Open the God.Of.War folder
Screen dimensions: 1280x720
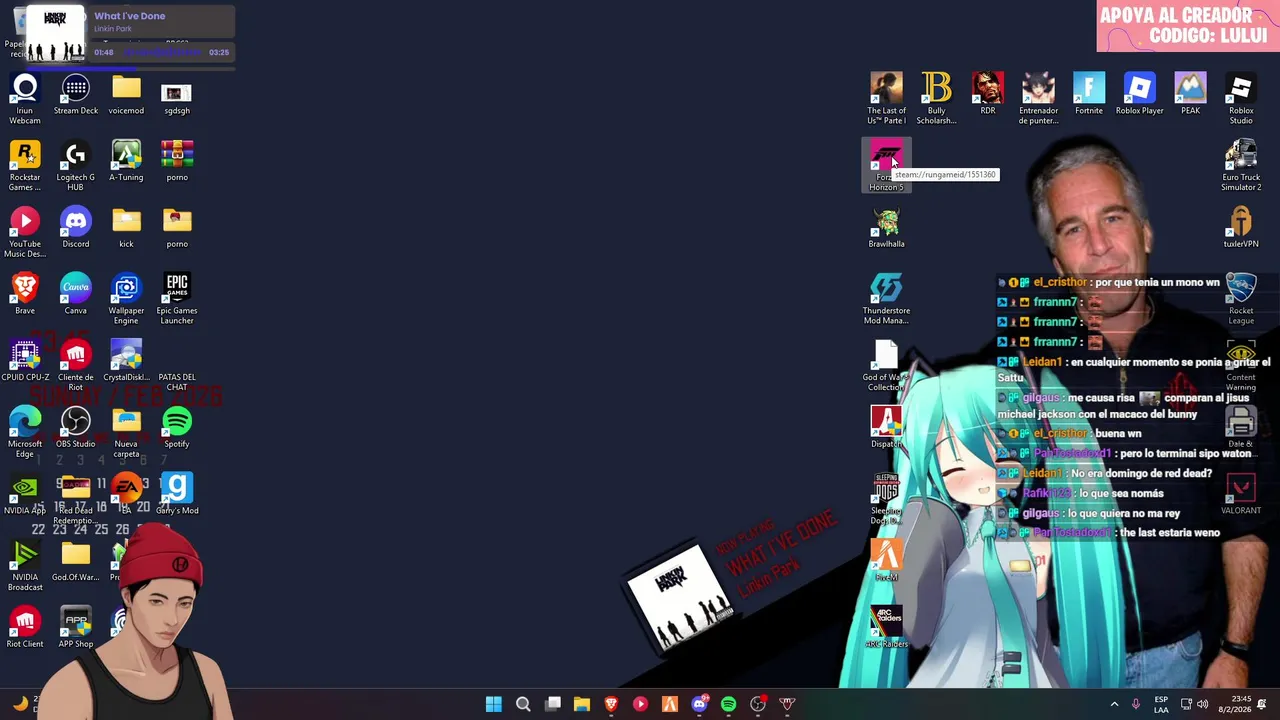click(76, 561)
